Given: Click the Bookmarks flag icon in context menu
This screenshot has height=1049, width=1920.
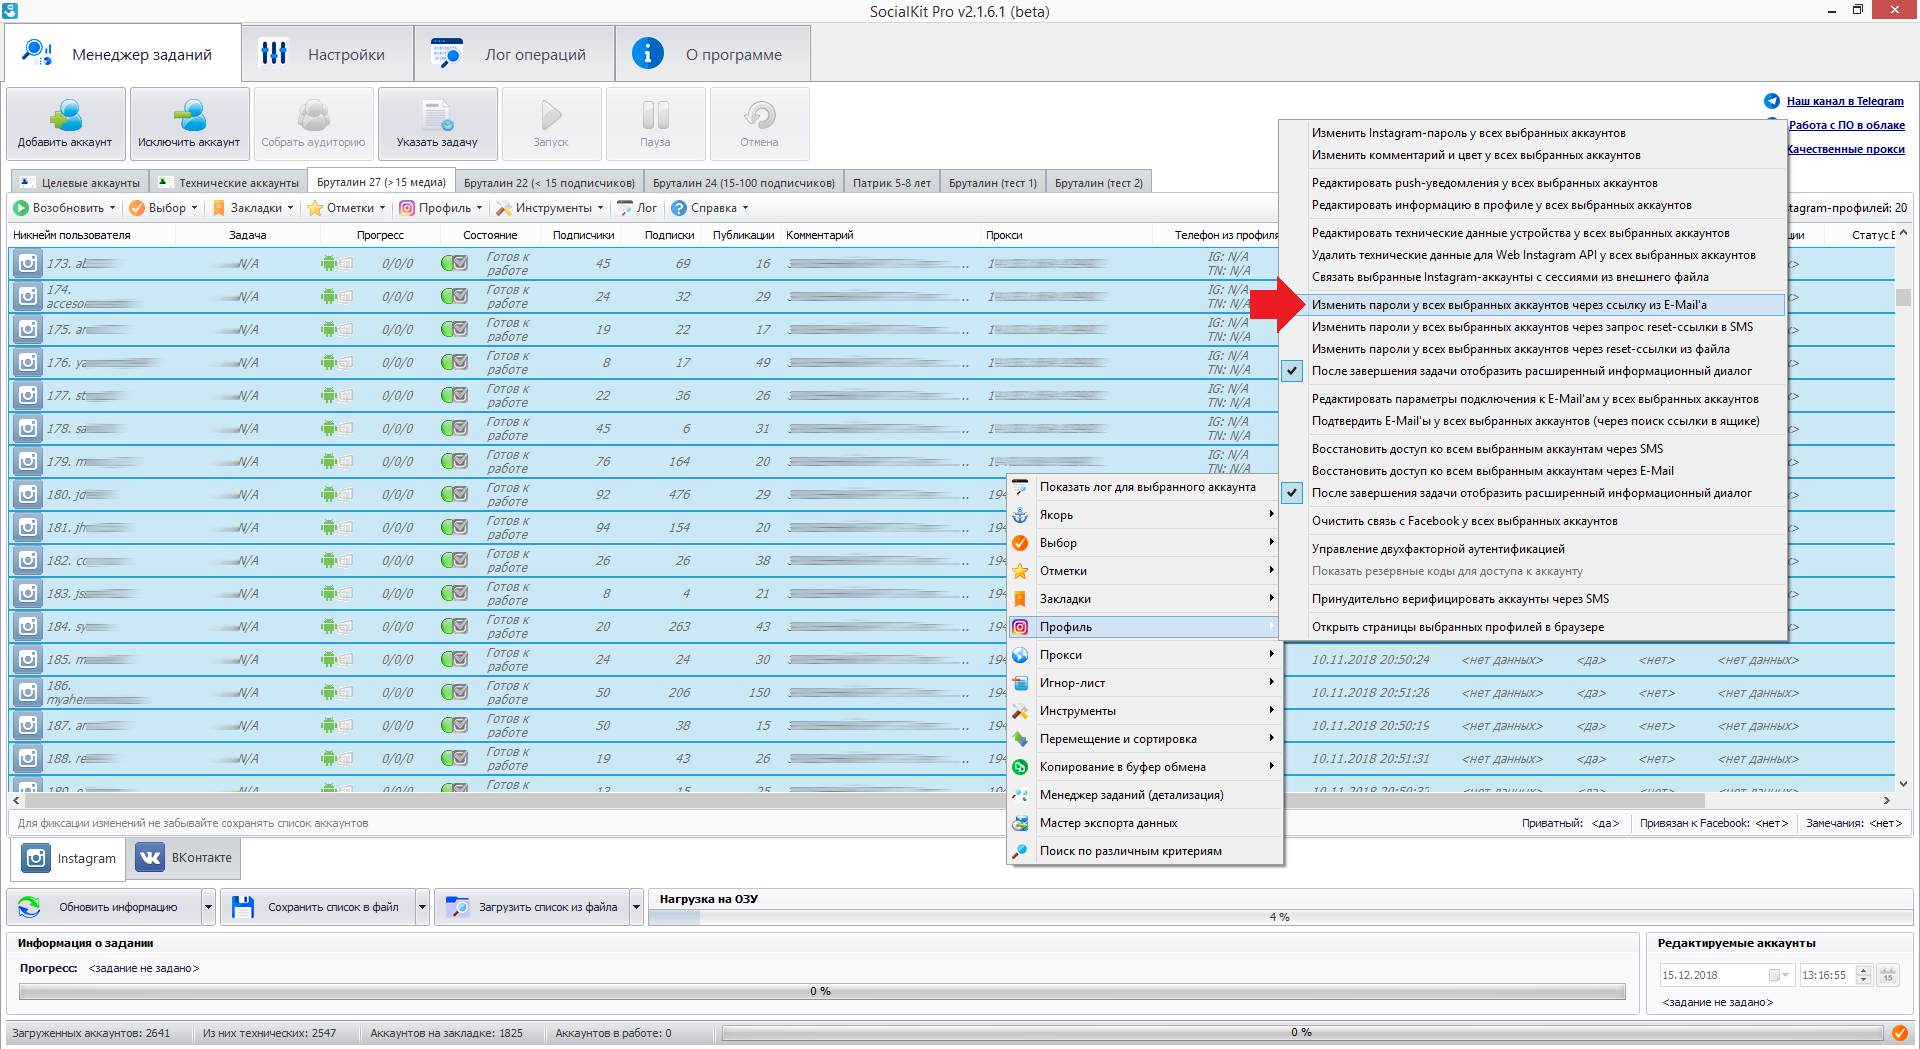Looking at the screenshot, I should tap(1020, 599).
